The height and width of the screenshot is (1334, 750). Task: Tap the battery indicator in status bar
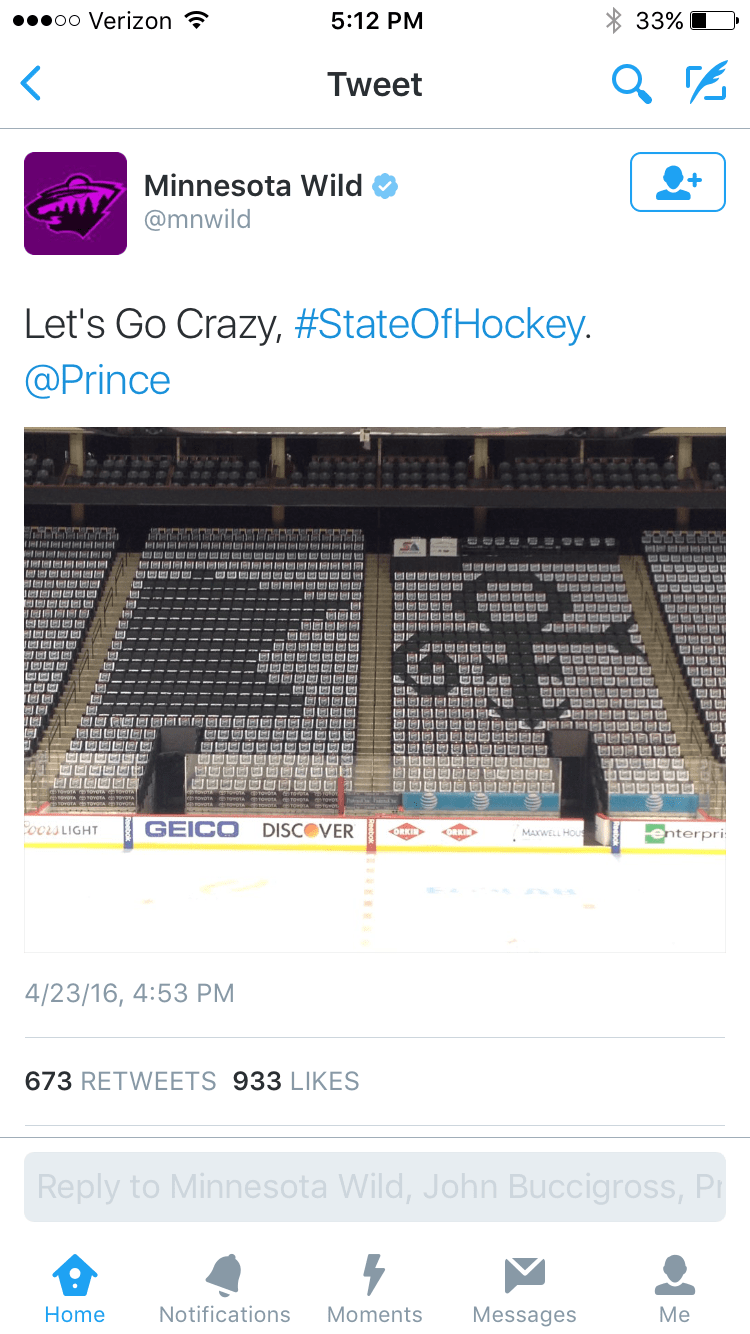[x=713, y=21]
